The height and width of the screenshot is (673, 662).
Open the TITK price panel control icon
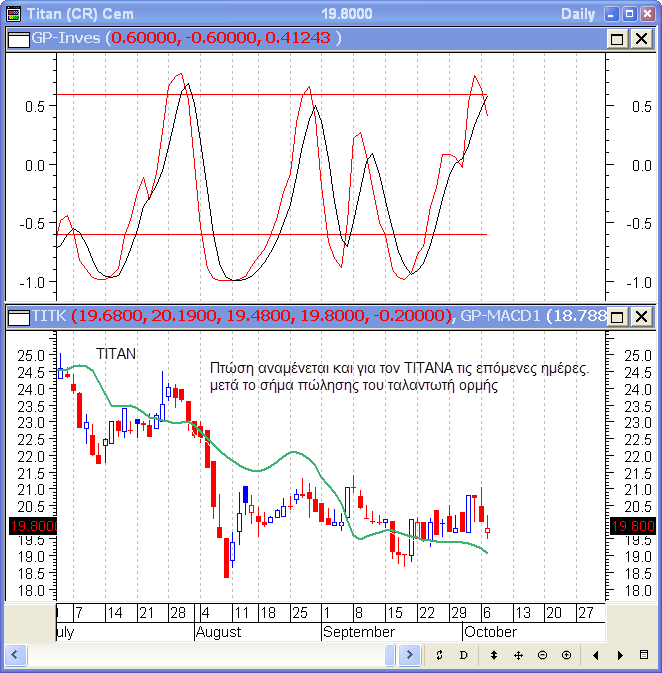pyautogui.click(x=16, y=317)
